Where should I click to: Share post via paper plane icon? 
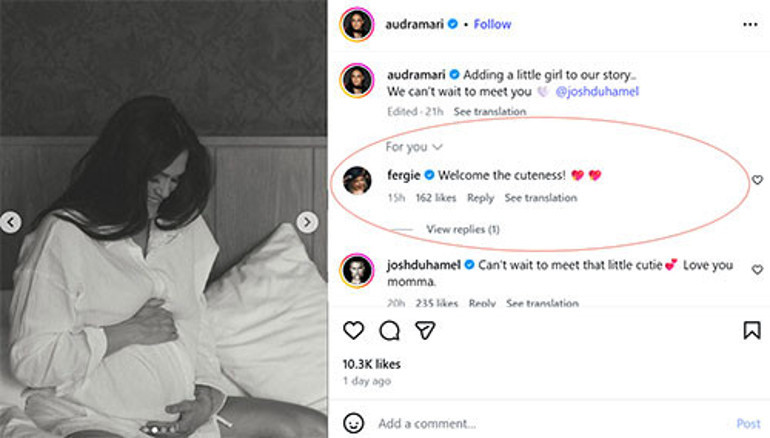coord(426,330)
